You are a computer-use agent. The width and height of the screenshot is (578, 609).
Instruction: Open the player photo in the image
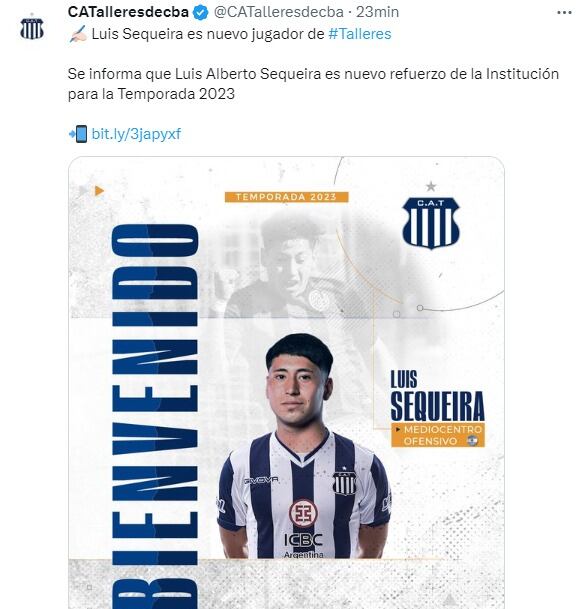pos(303,446)
